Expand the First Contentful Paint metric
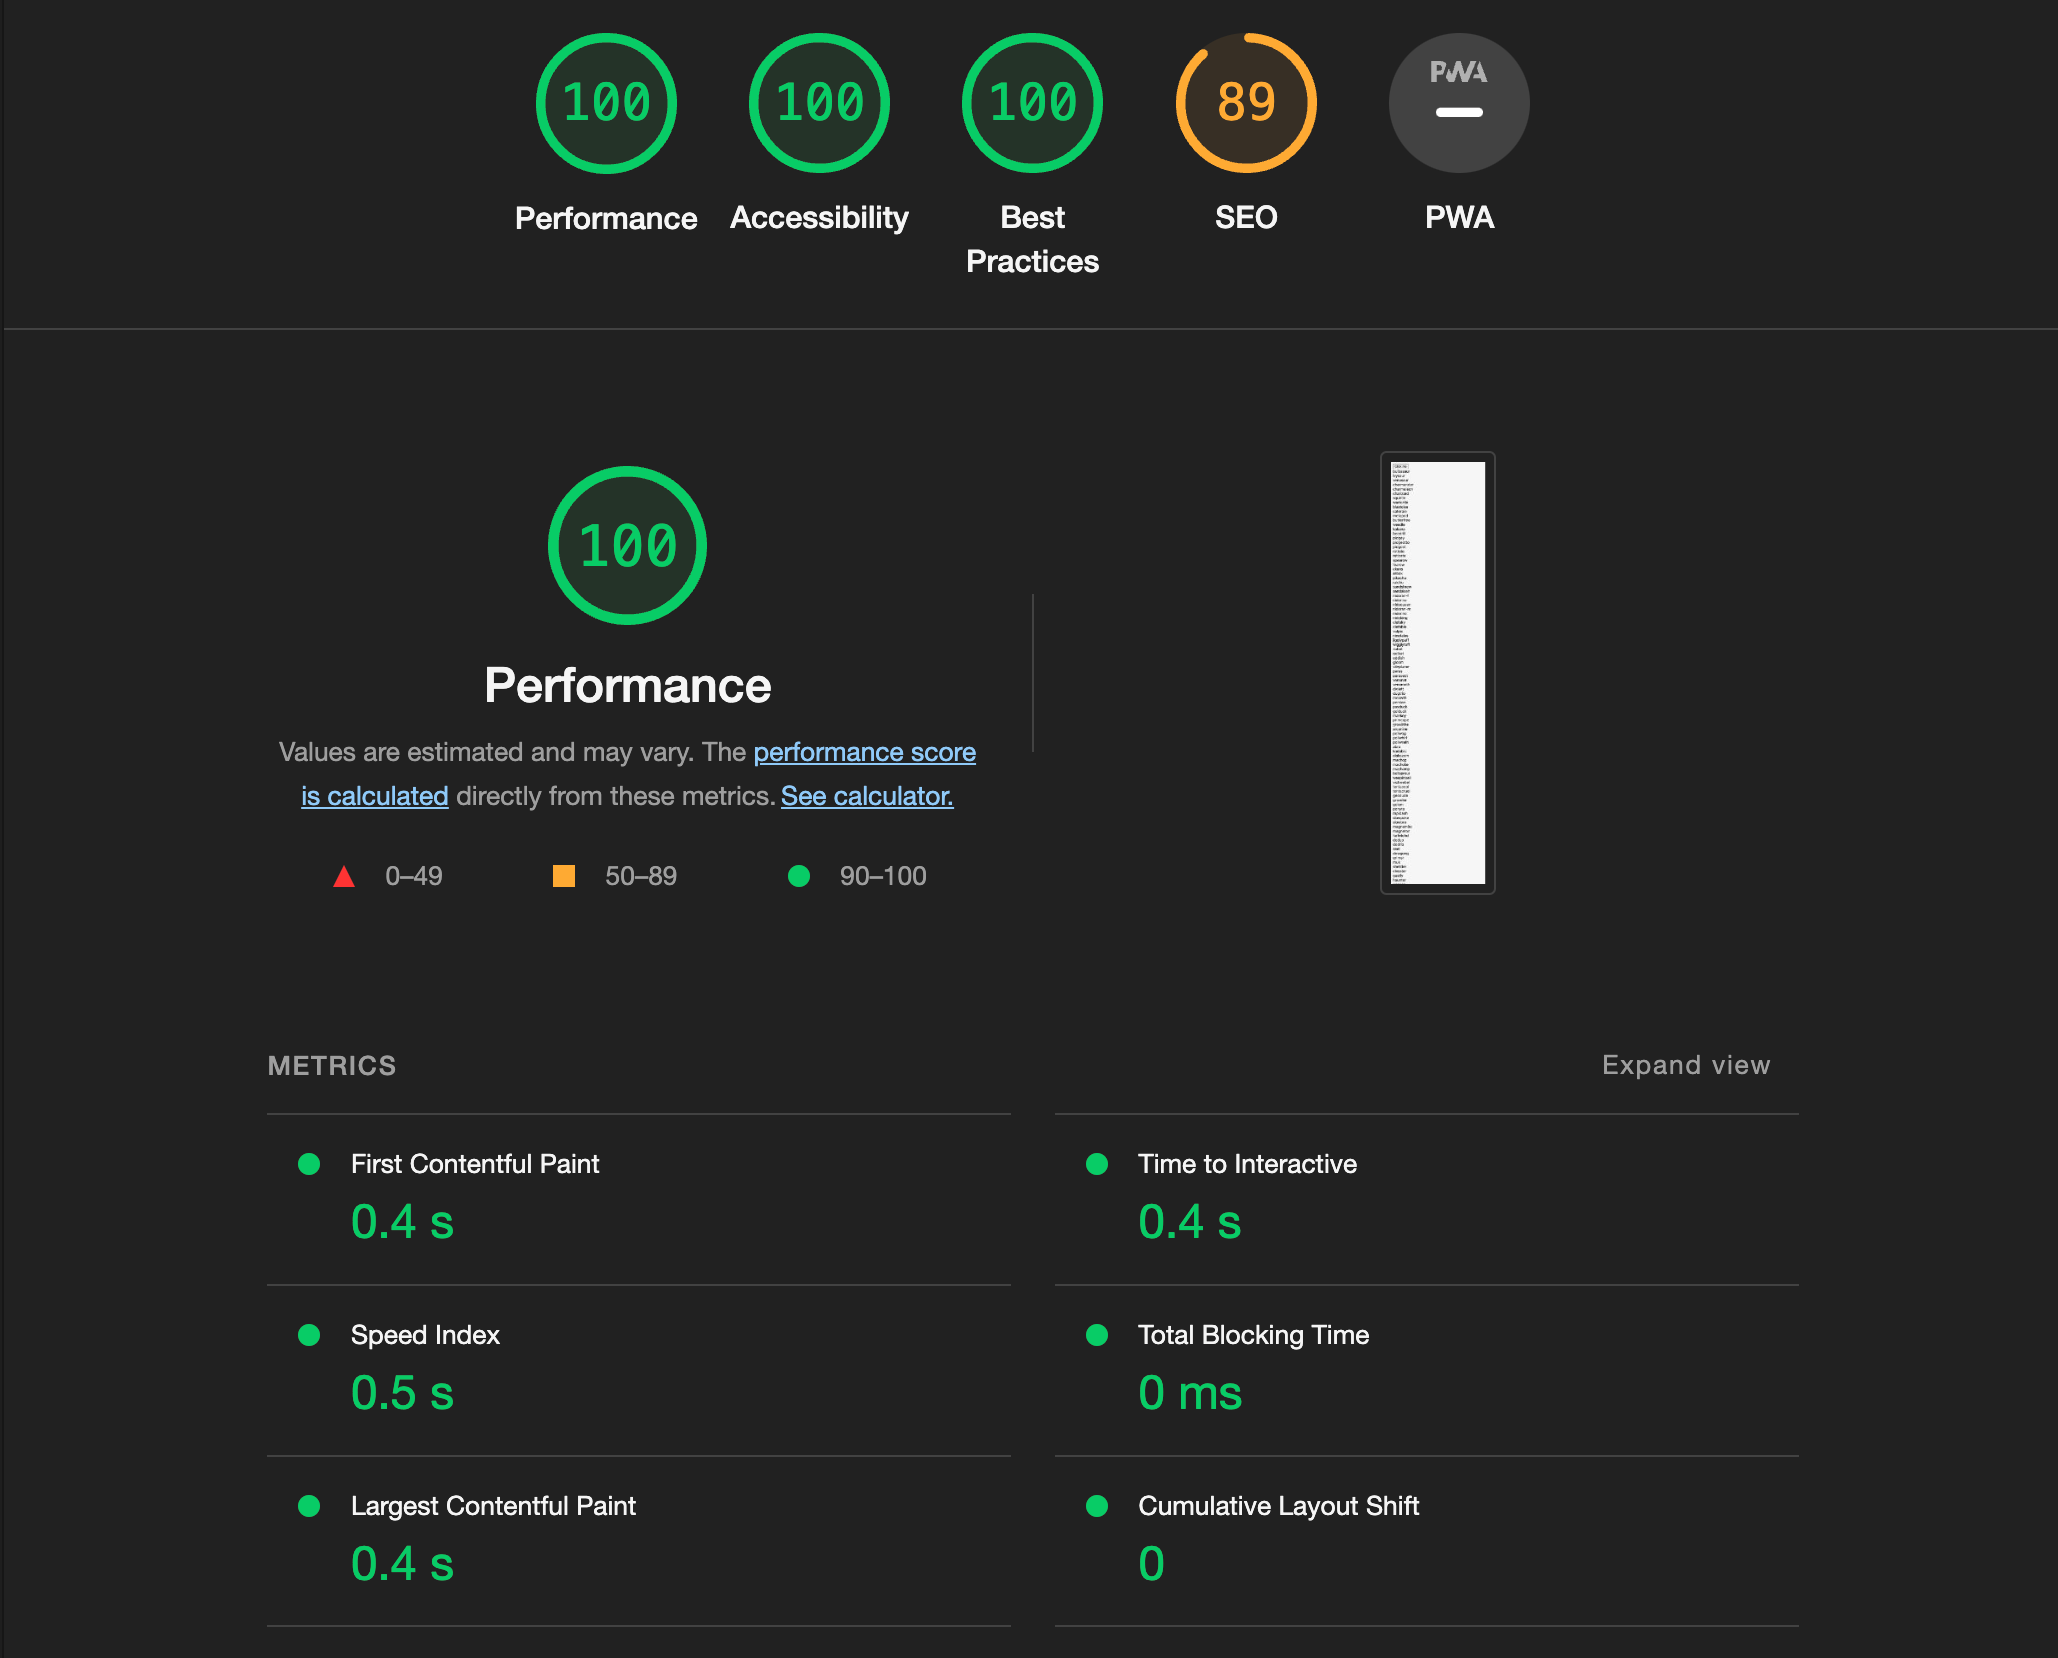2058x1658 pixels. 475,1164
